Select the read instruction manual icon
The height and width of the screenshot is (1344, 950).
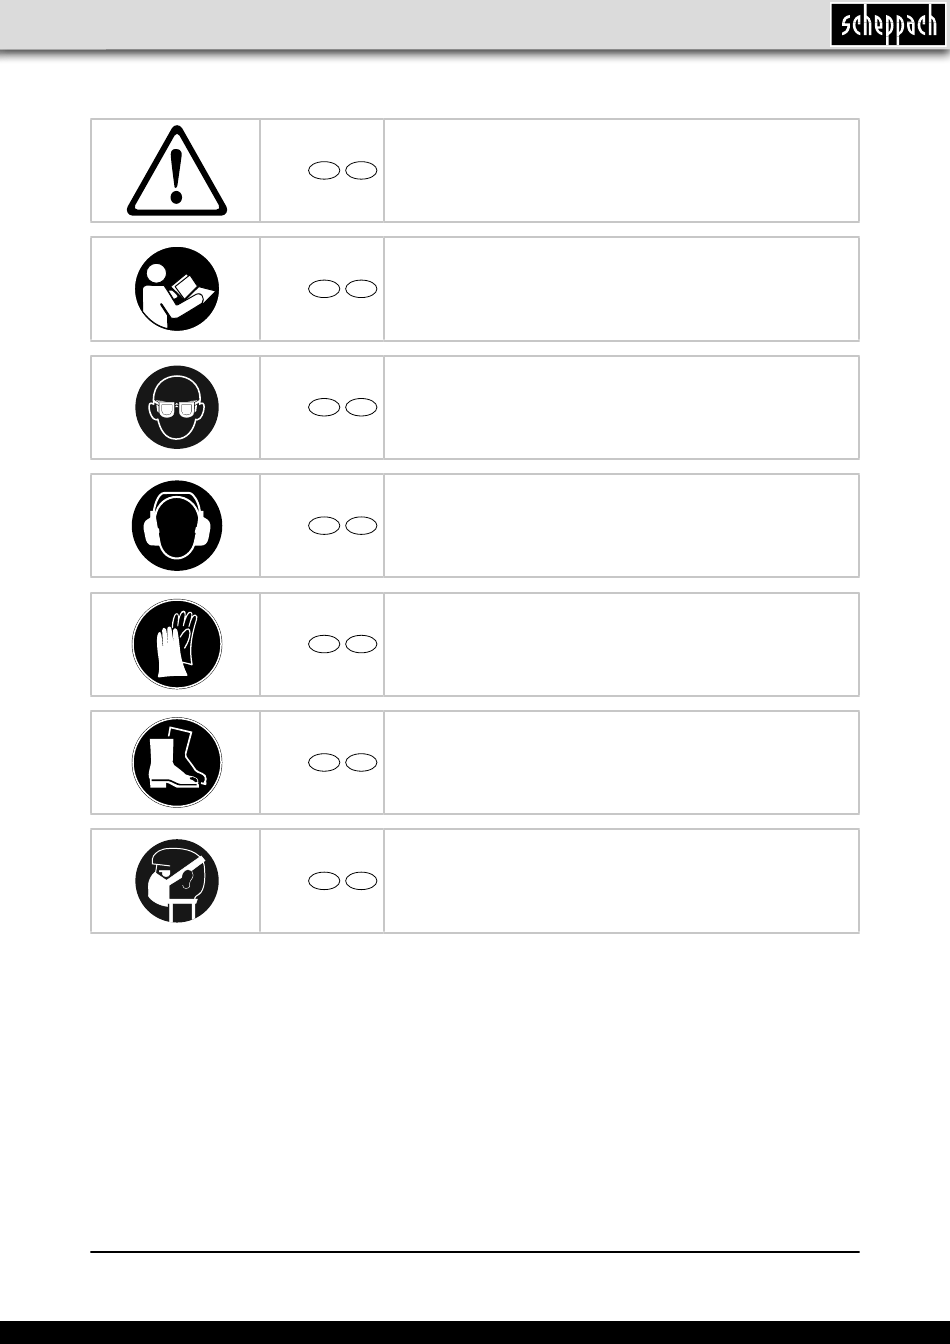click(177, 289)
